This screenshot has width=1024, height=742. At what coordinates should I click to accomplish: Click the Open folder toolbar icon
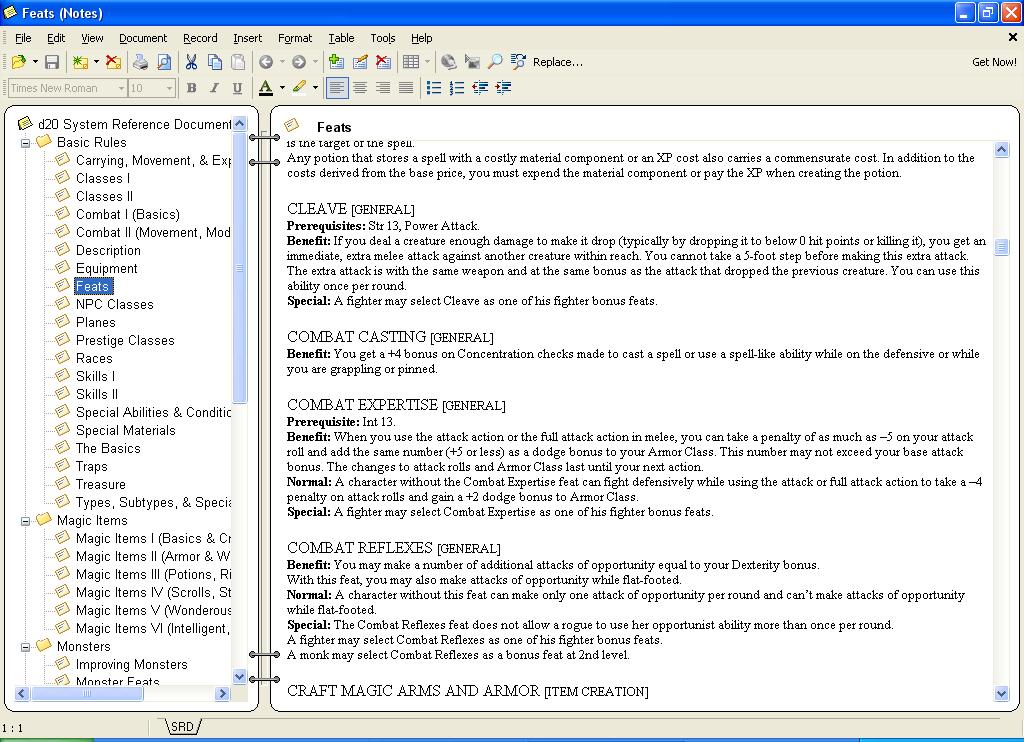(x=19, y=62)
